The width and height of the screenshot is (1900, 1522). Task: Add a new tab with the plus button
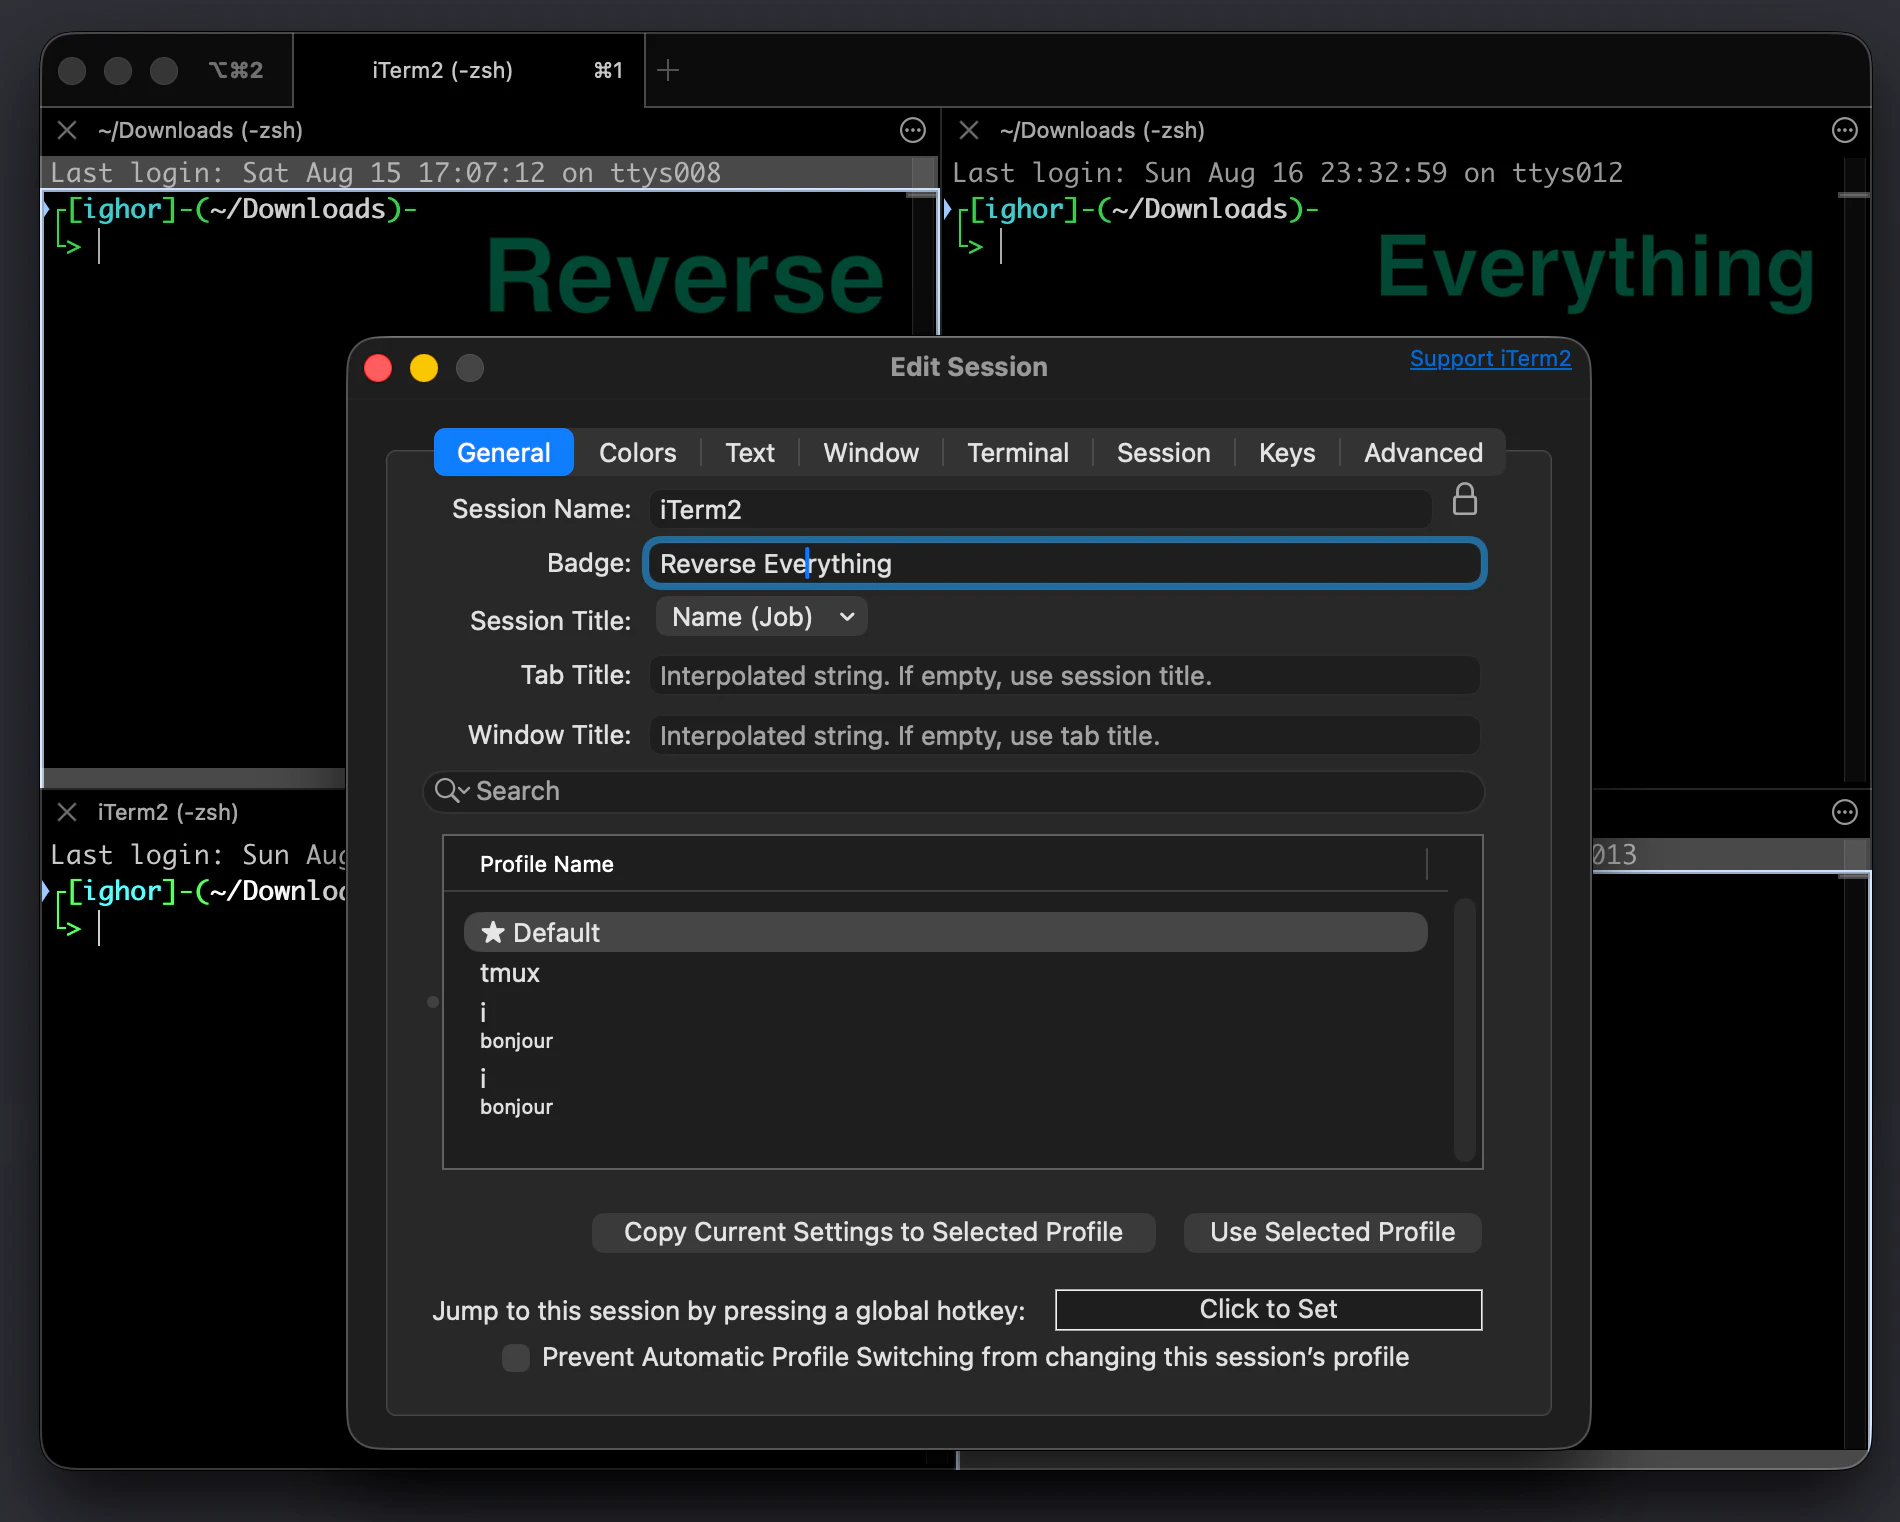coord(669,70)
